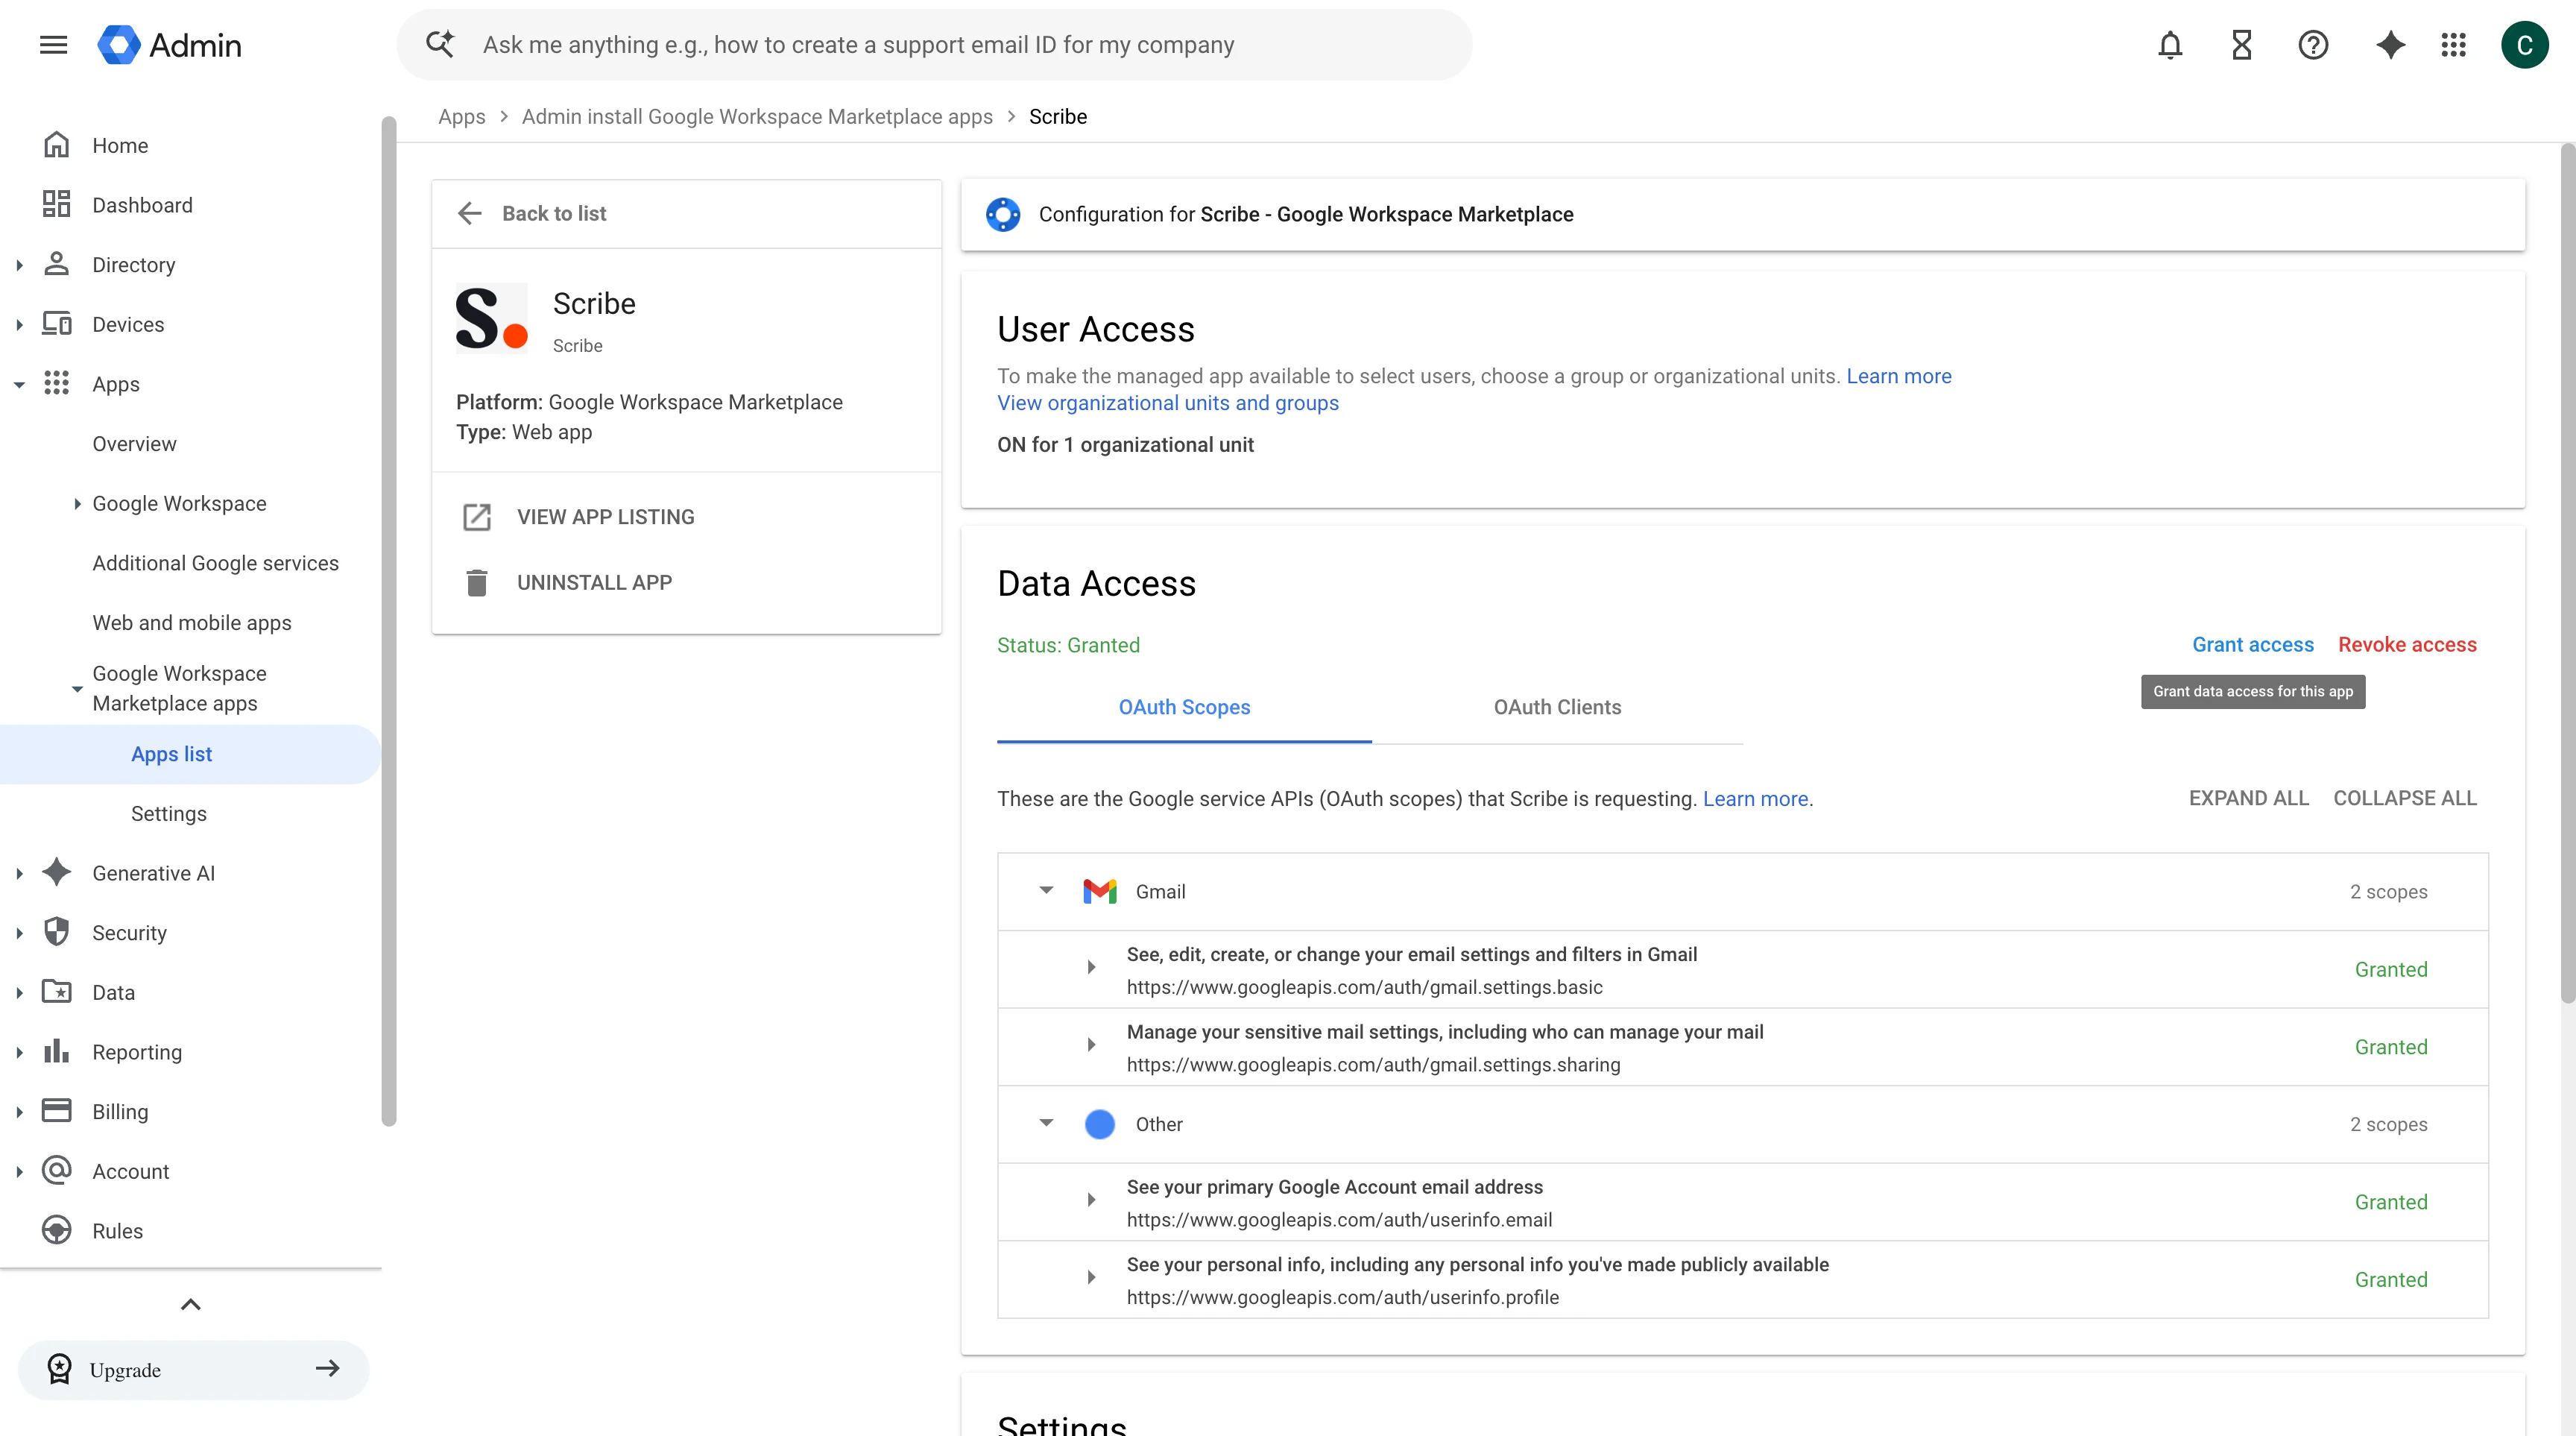Click the Data folder icon
Viewport: 2576px width, 1436px height.
coord(56,992)
